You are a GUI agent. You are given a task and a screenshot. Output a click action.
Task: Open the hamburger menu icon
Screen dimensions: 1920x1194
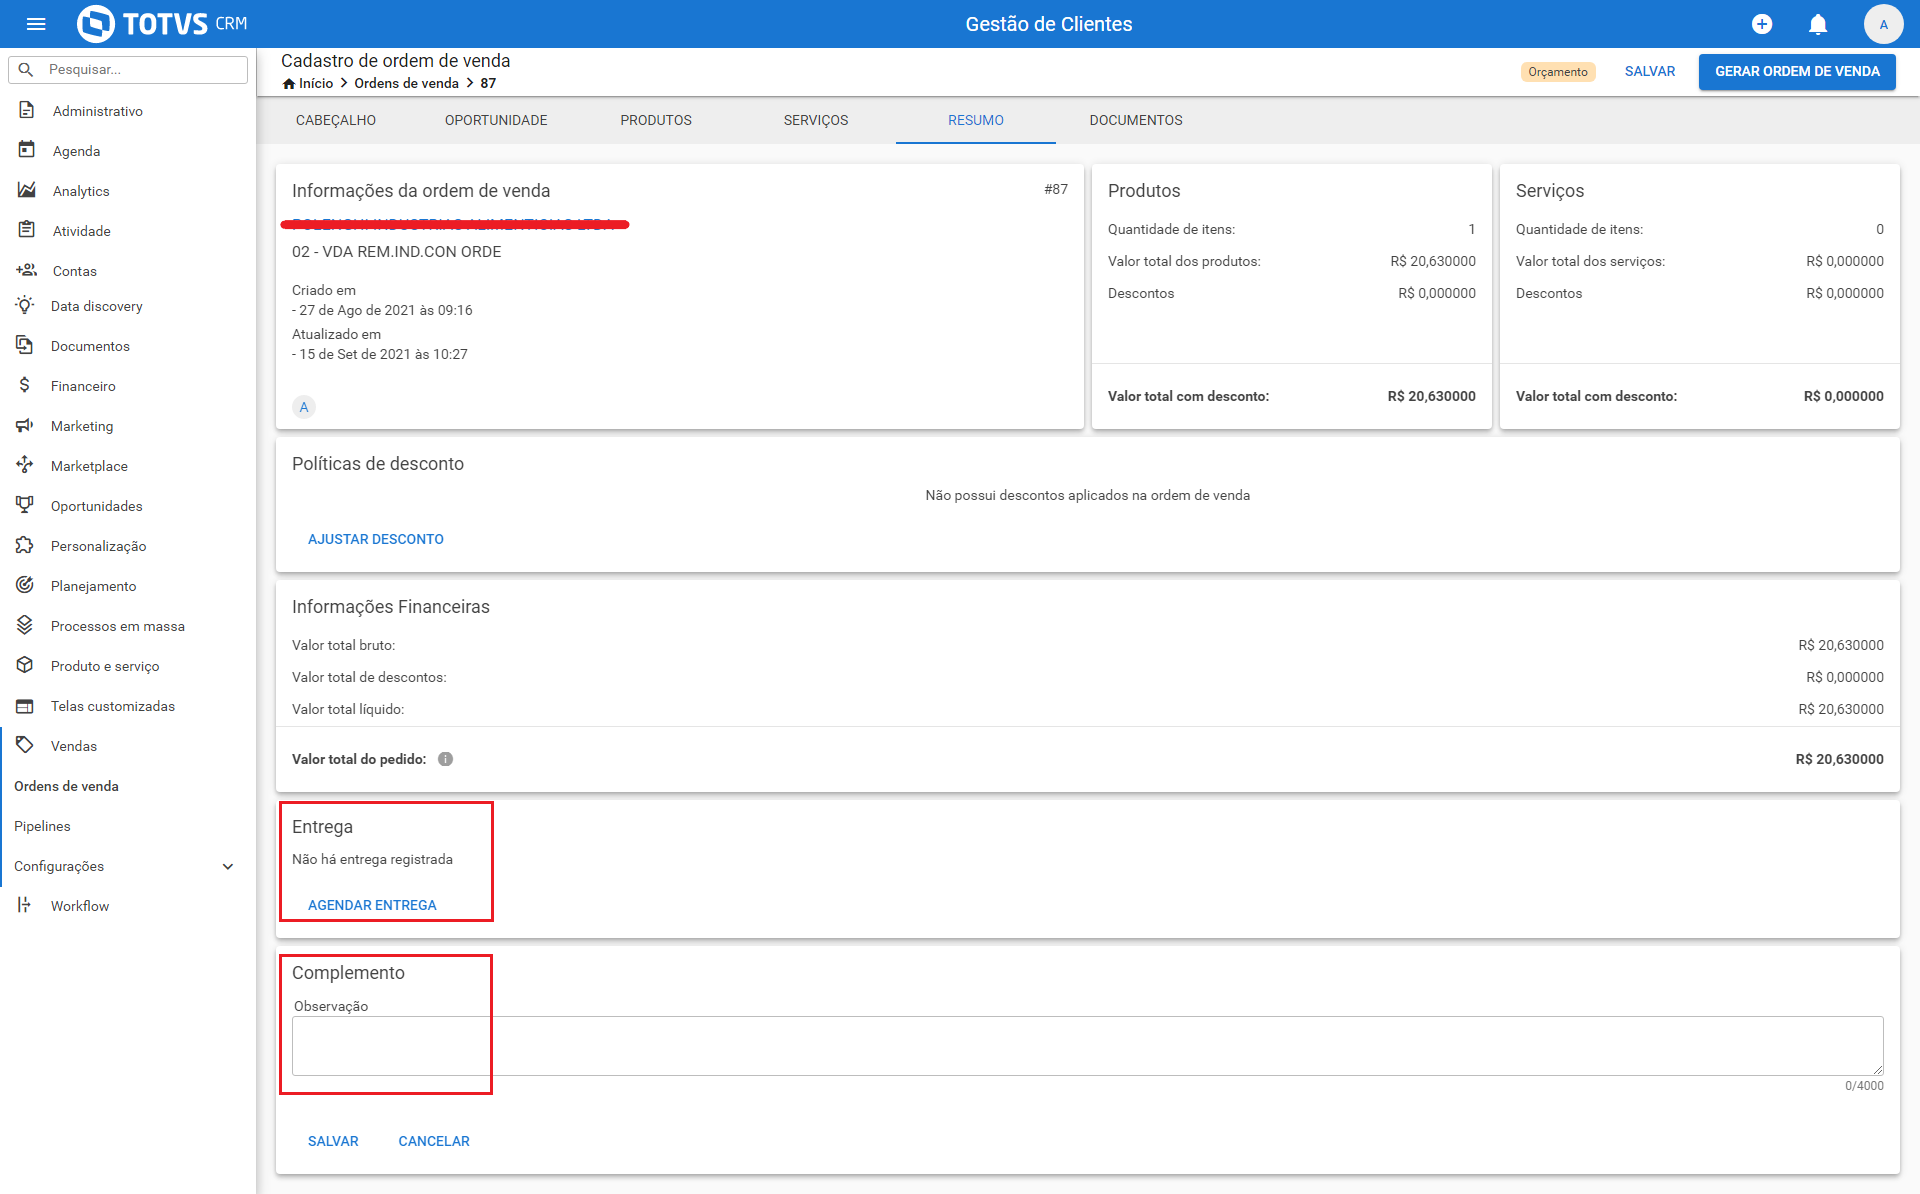pos(36,24)
